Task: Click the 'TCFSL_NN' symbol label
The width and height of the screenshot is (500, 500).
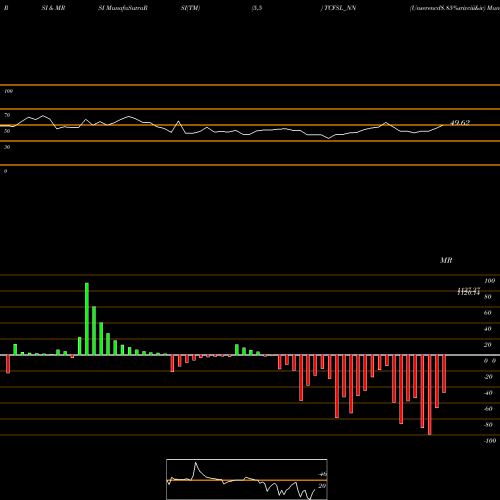Action: (340, 8)
